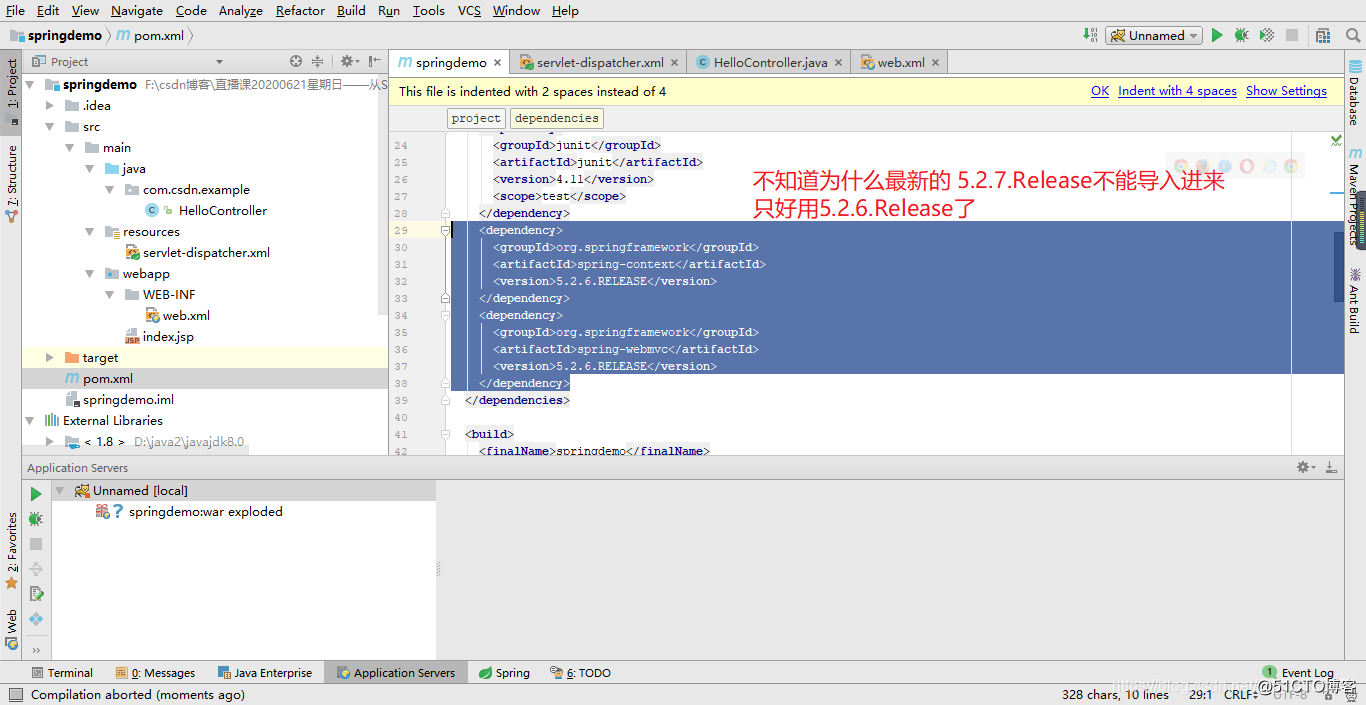Open the Refactor menu
The image size is (1366, 705).
click(x=300, y=10)
